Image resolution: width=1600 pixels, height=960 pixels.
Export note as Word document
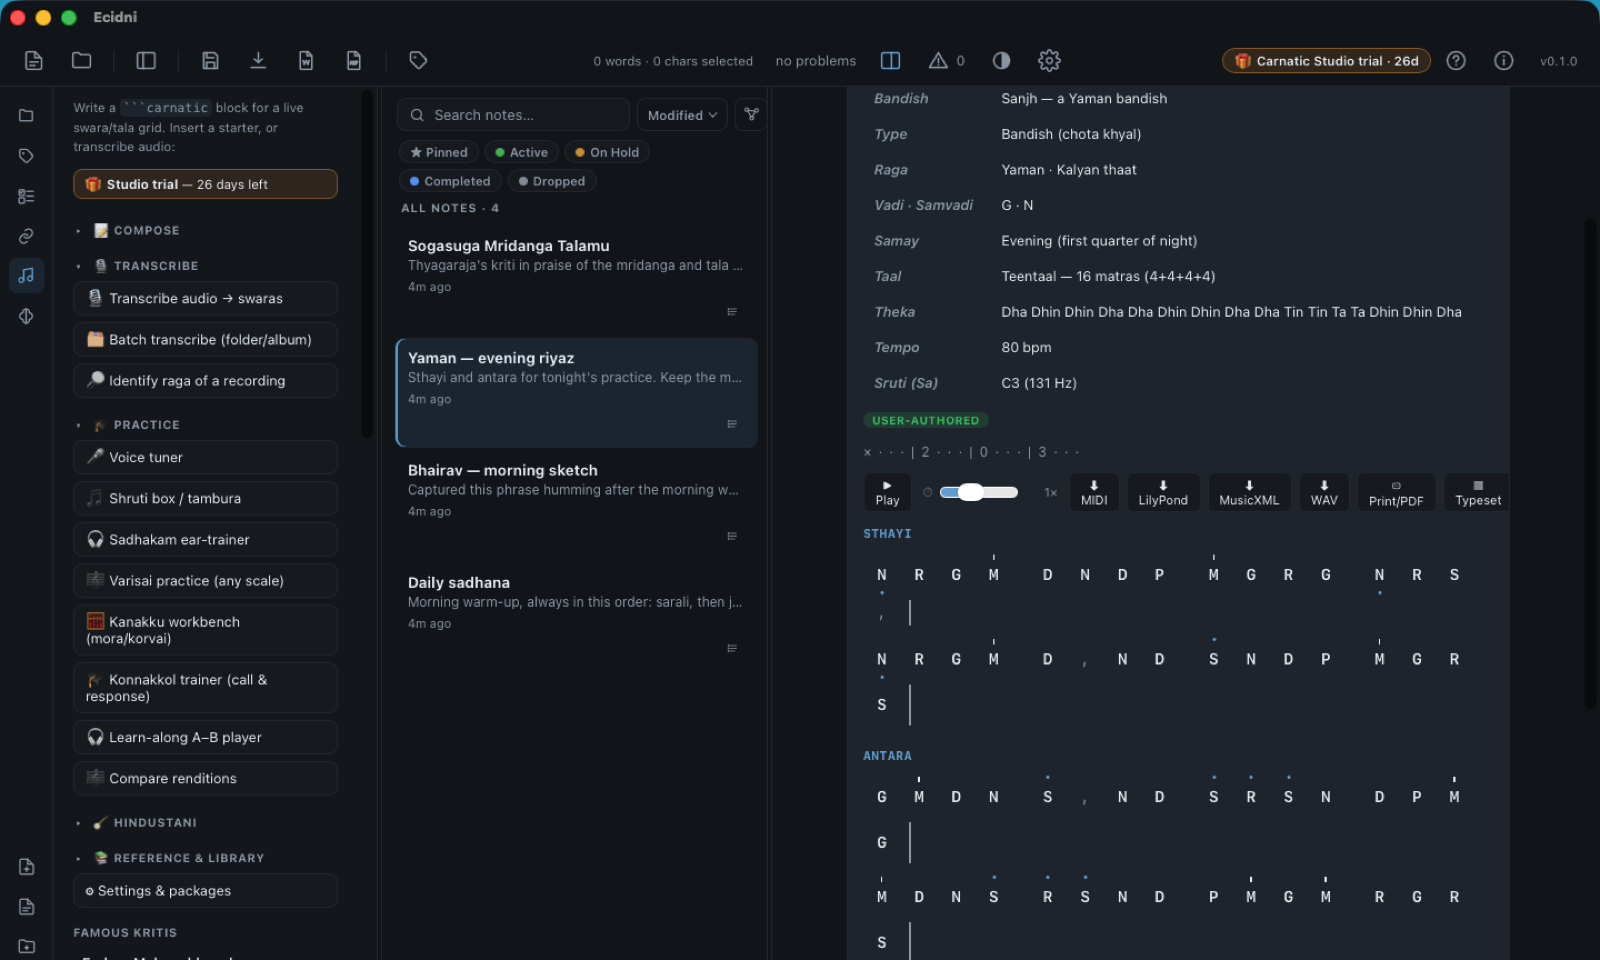306,61
